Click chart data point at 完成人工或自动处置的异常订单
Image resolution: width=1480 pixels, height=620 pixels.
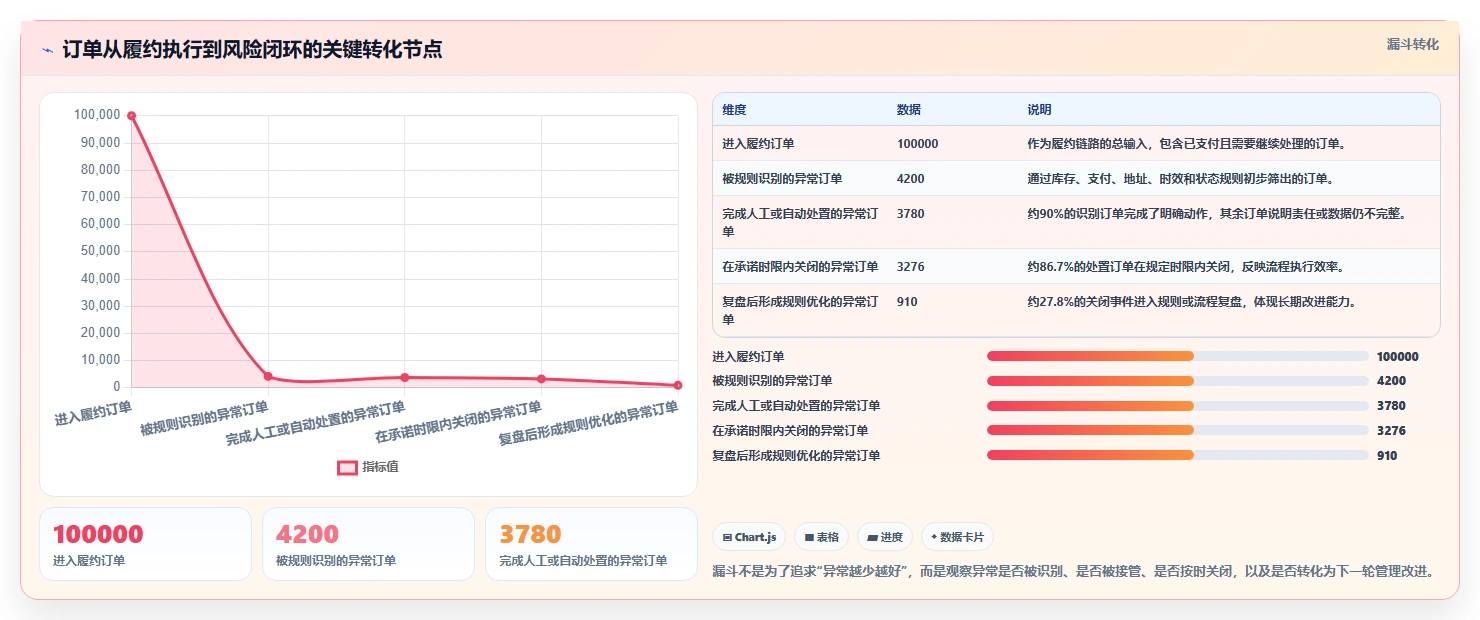pos(404,377)
